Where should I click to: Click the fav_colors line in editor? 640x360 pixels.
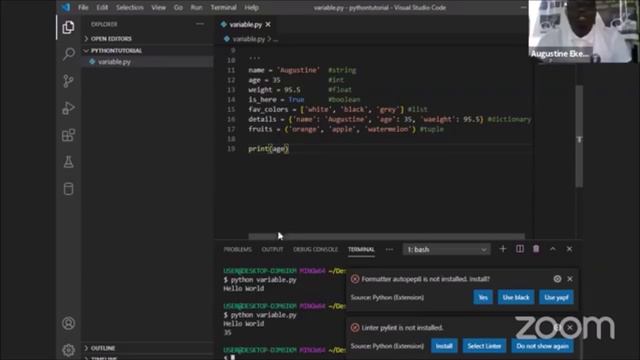pos(338,109)
